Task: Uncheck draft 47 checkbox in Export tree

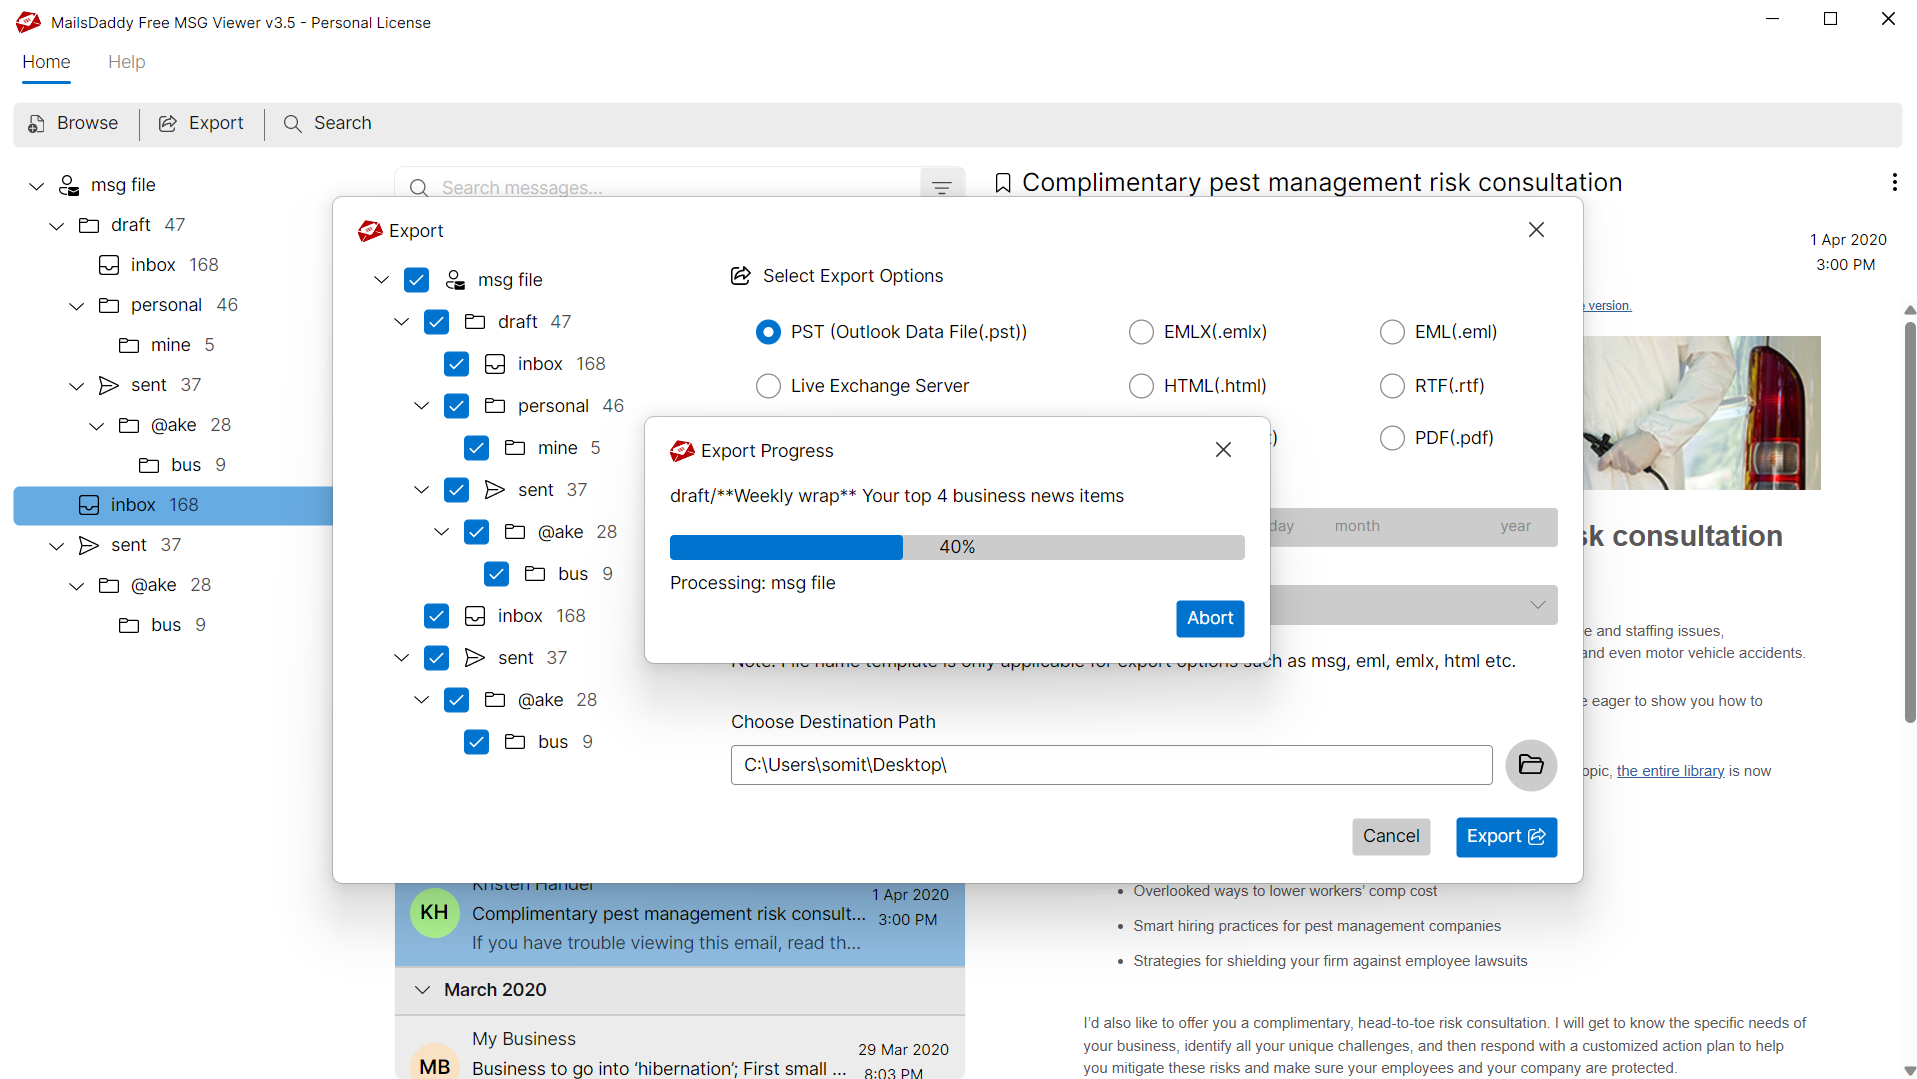Action: coord(436,322)
